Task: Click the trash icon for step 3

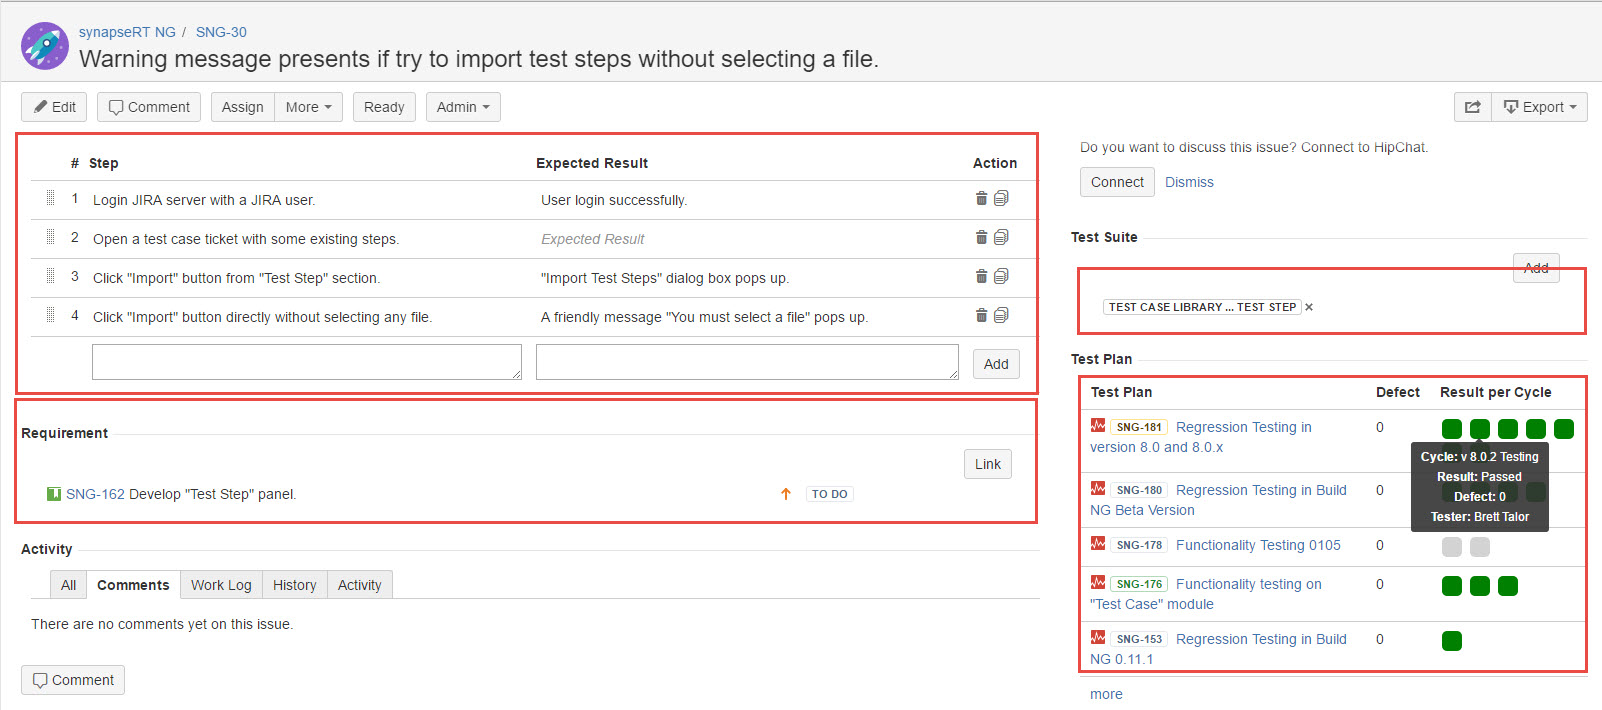Action: 981,277
